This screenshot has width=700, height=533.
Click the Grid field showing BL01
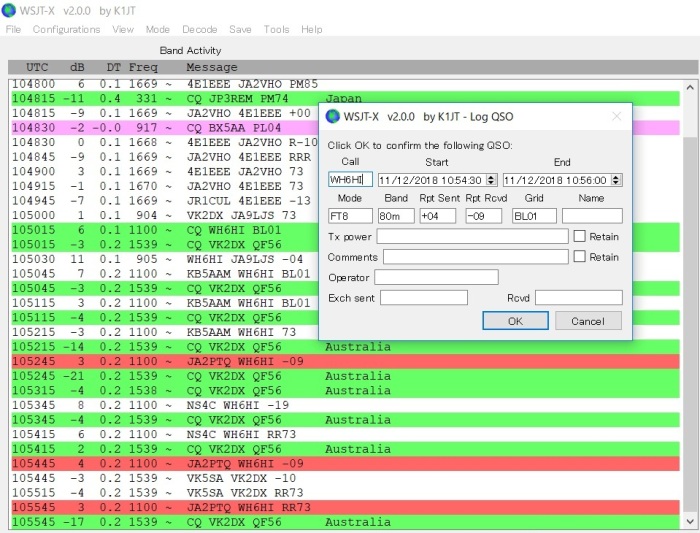point(534,216)
